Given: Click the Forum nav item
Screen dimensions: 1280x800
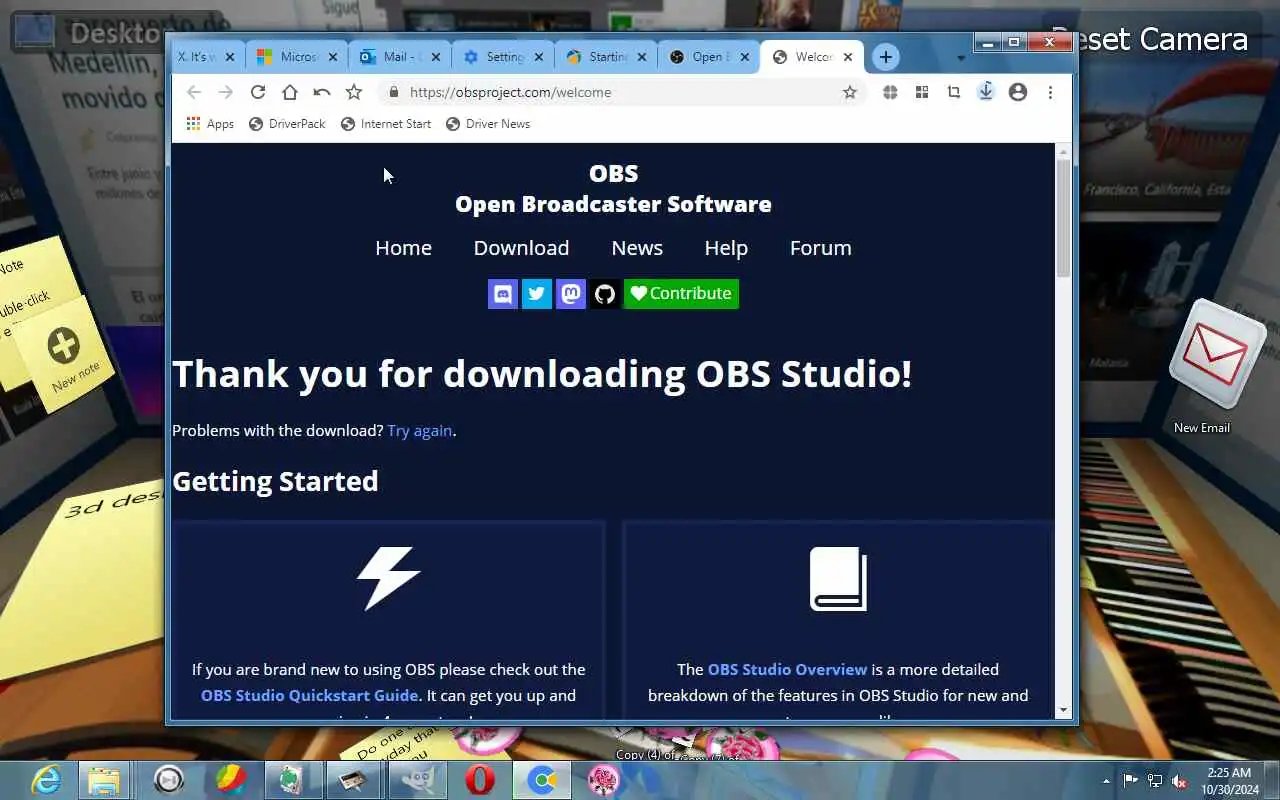Looking at the screenshot, I should 821,248.
